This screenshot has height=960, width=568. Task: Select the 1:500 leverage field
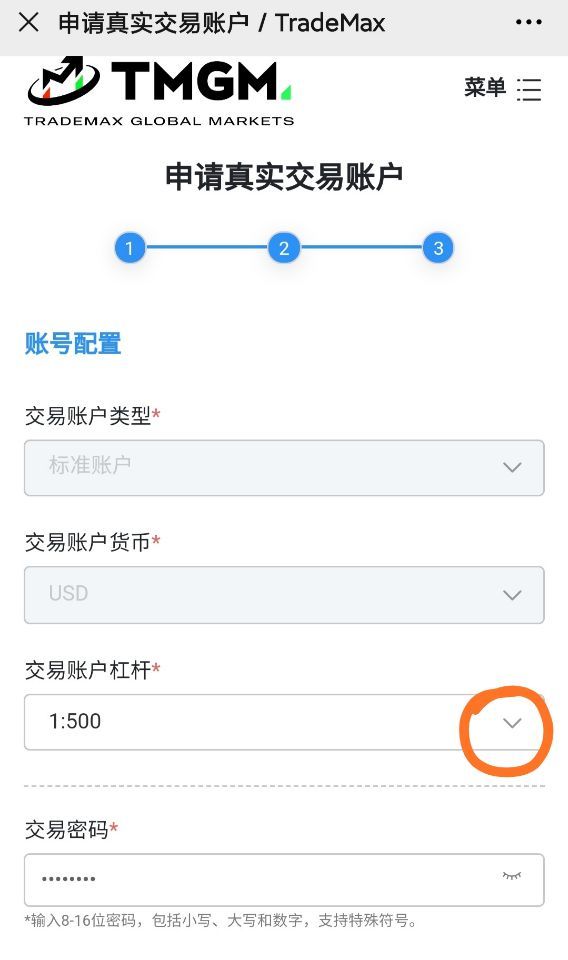tap(284, 722)
